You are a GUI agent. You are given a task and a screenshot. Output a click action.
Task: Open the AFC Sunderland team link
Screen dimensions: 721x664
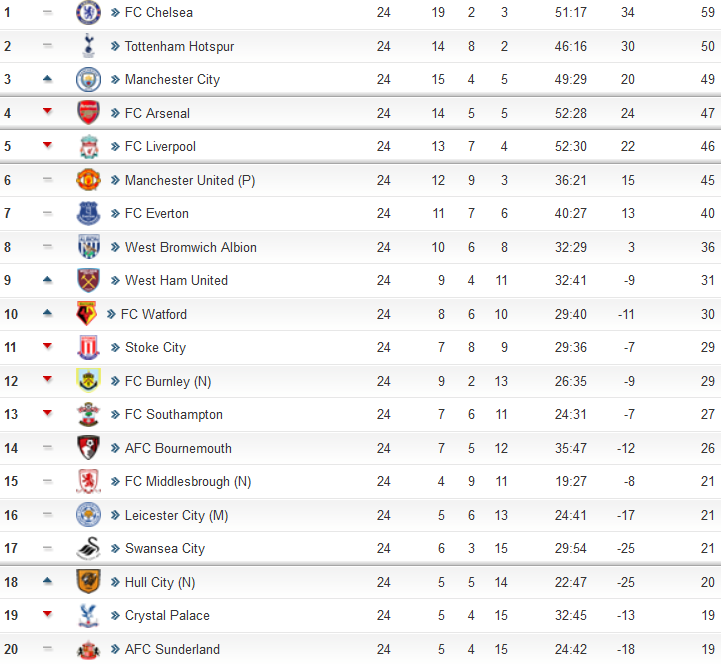(x=172, y=649)
